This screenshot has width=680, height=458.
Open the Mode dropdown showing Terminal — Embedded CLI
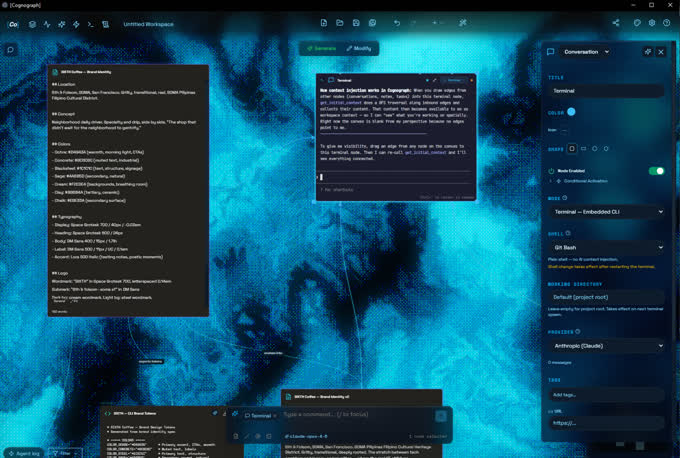(606, 212)
